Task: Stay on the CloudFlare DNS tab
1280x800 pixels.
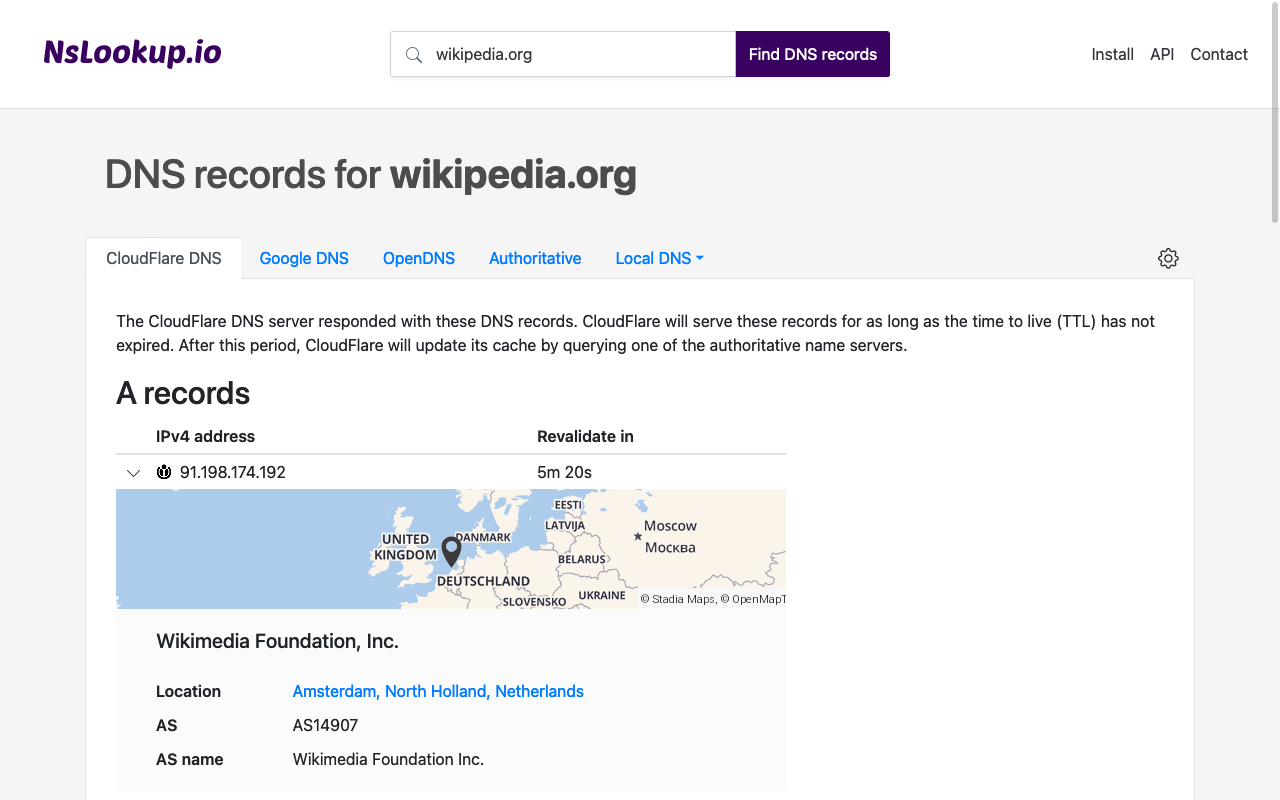Action: (x=164, y=258)
